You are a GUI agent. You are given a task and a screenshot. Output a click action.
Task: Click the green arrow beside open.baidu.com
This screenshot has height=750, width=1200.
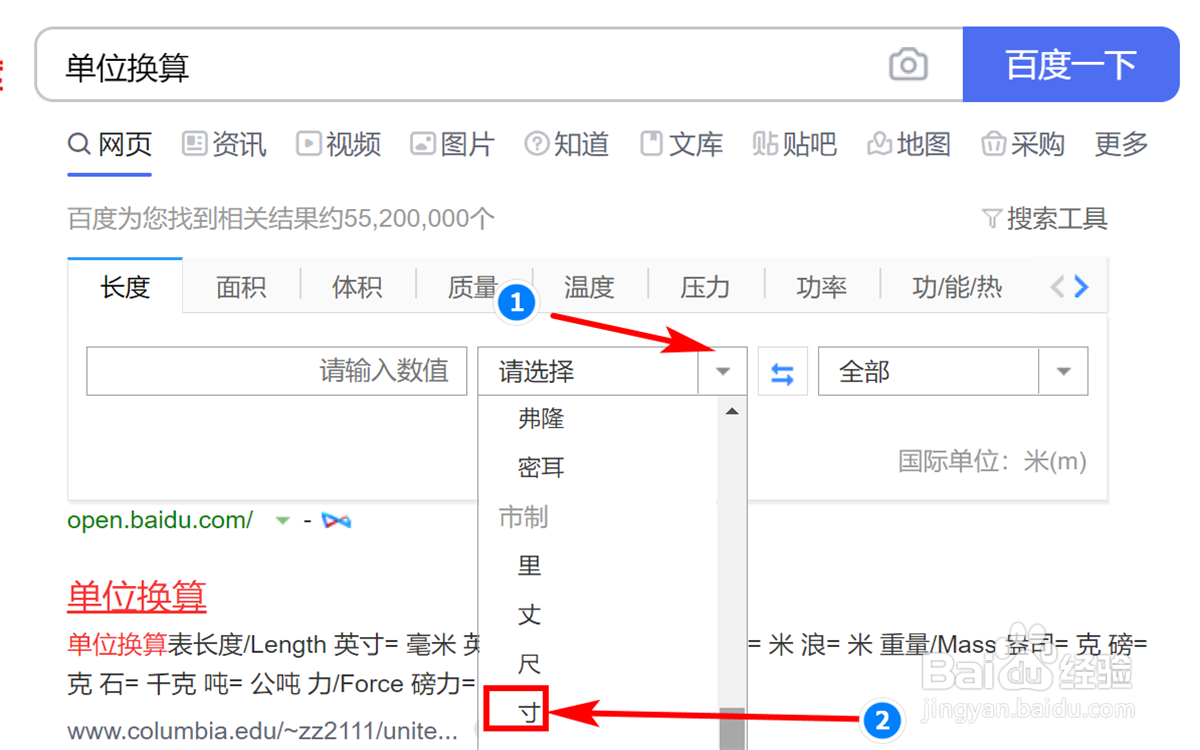point(283,521)
